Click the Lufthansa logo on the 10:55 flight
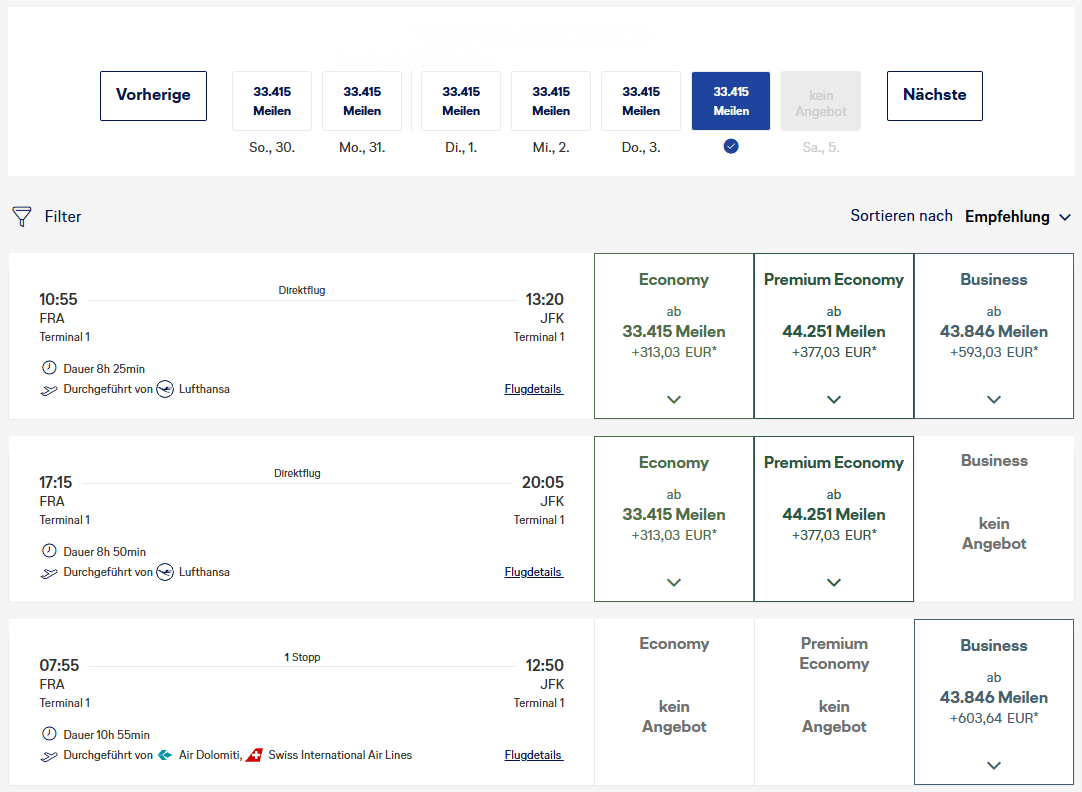The height and width of the screenshot is (792, 1082). [x=165, y=390]
